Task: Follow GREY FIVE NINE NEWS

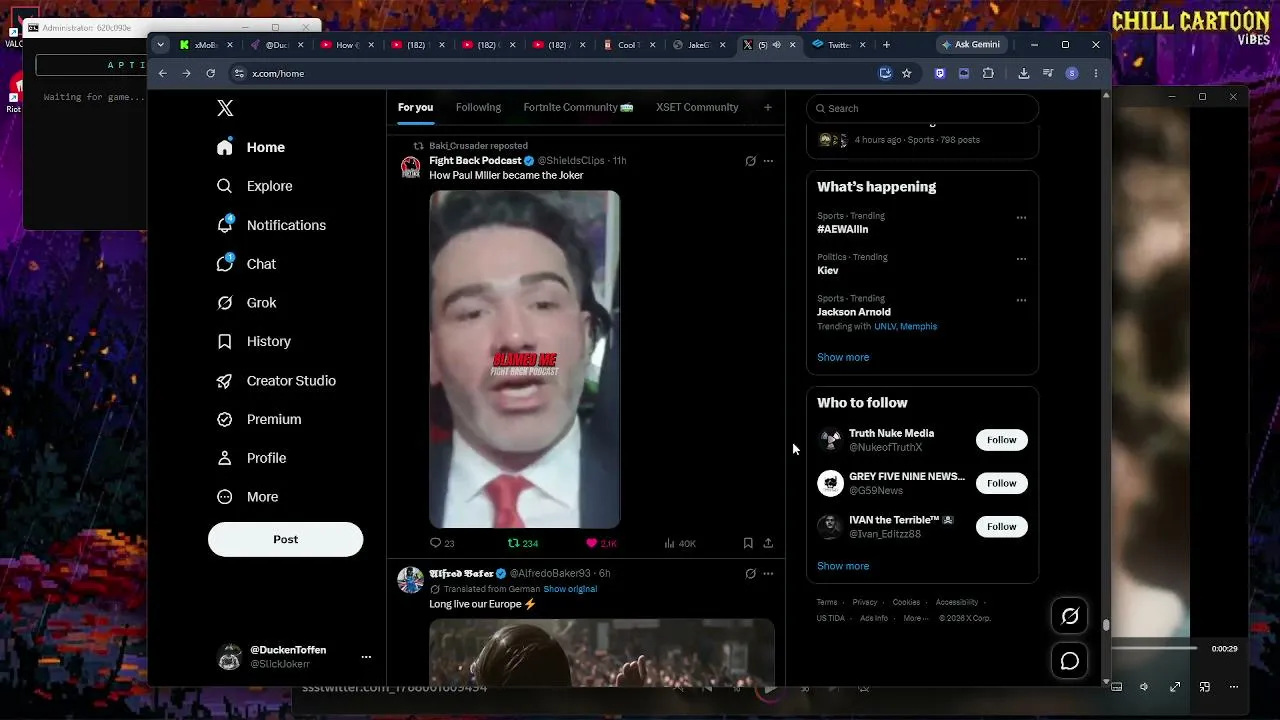Action: pos(1001,483)
